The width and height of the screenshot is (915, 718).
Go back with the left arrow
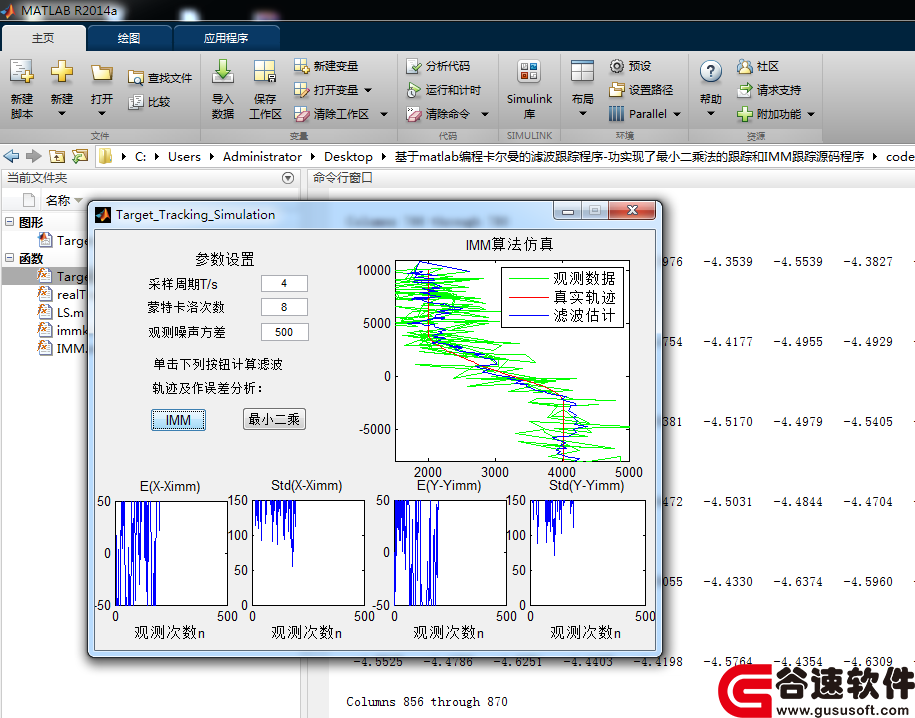(x=11, y=156)
